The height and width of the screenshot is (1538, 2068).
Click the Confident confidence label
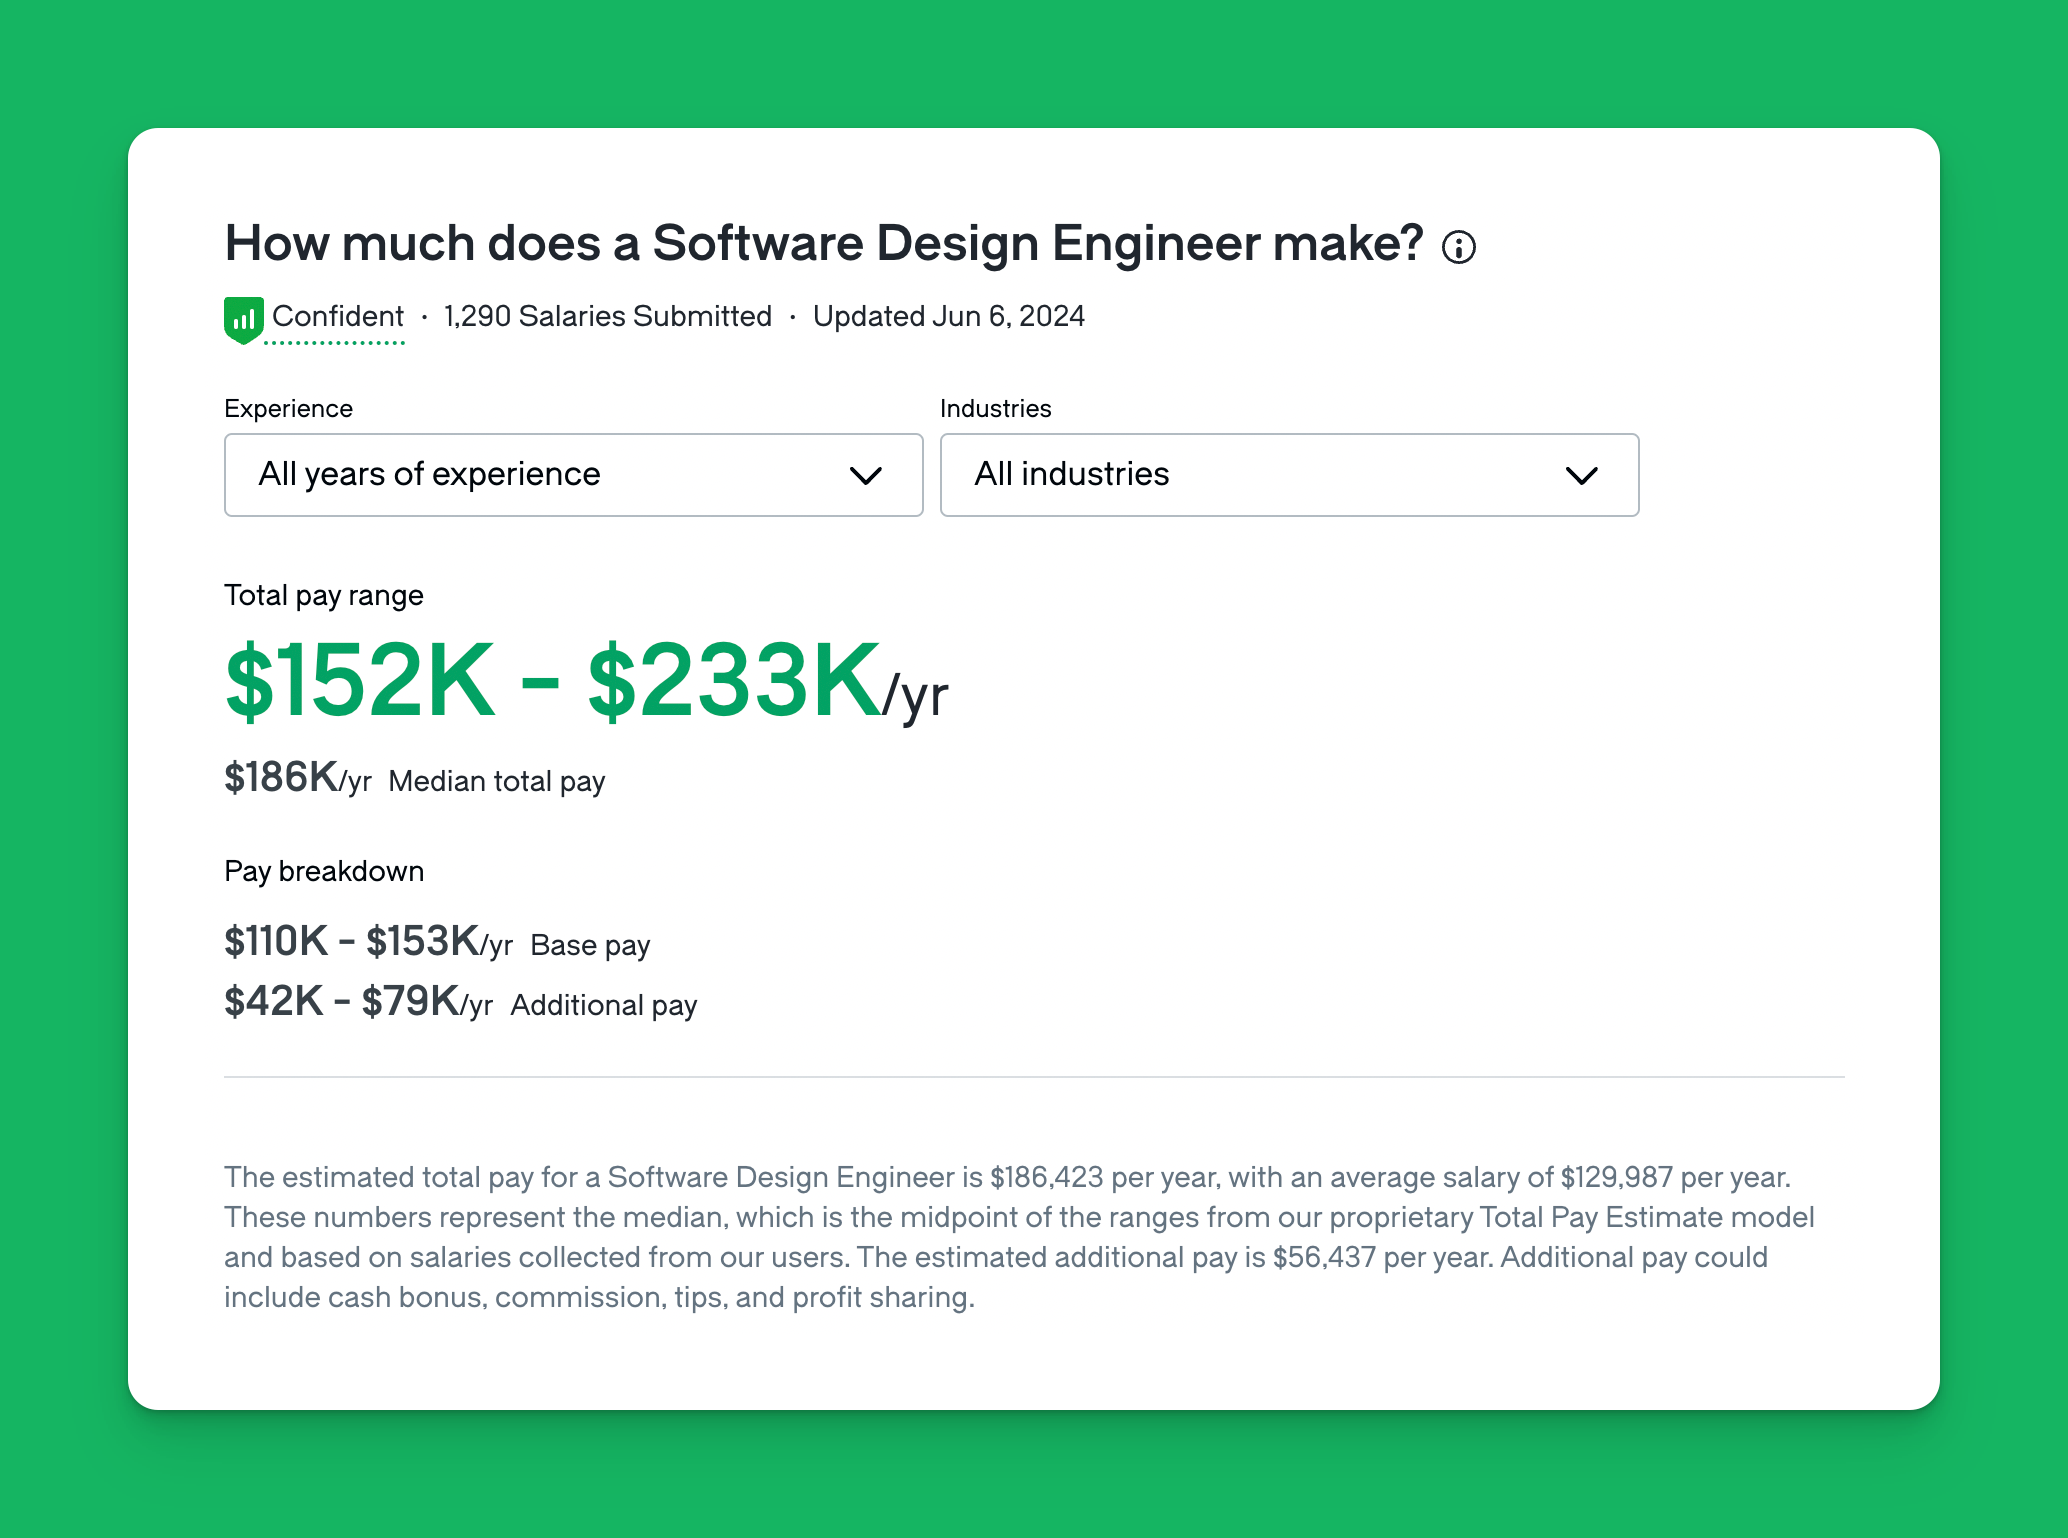click(338, 316)
